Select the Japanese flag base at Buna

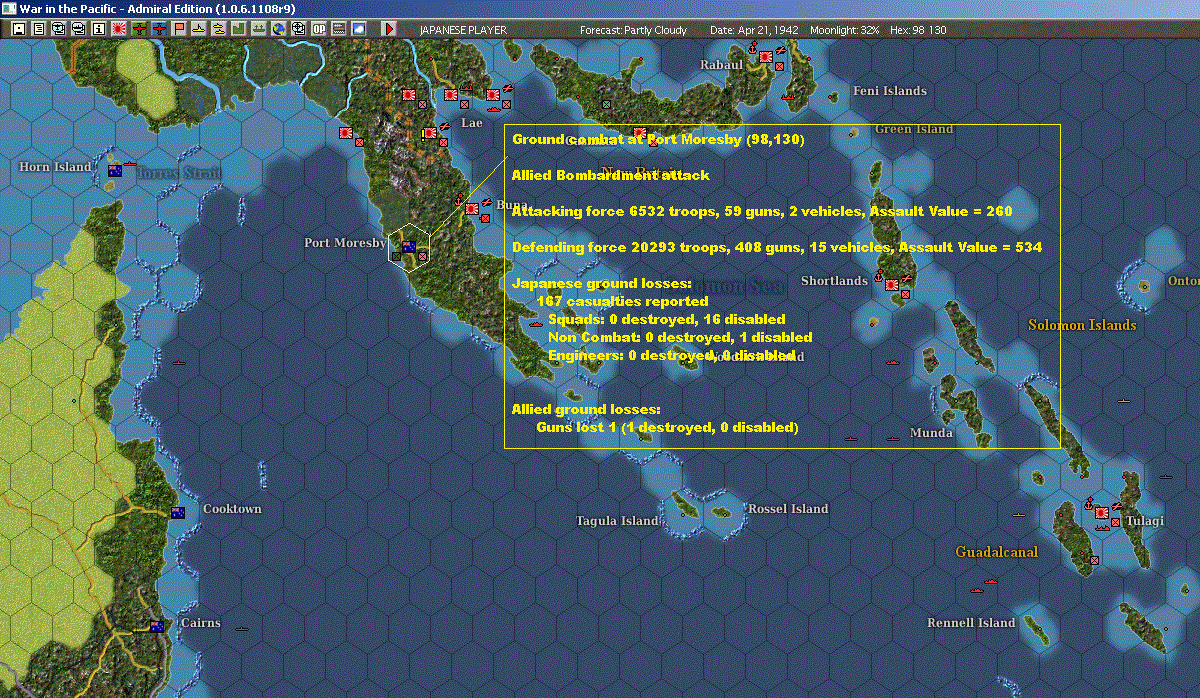pos(472,210)
